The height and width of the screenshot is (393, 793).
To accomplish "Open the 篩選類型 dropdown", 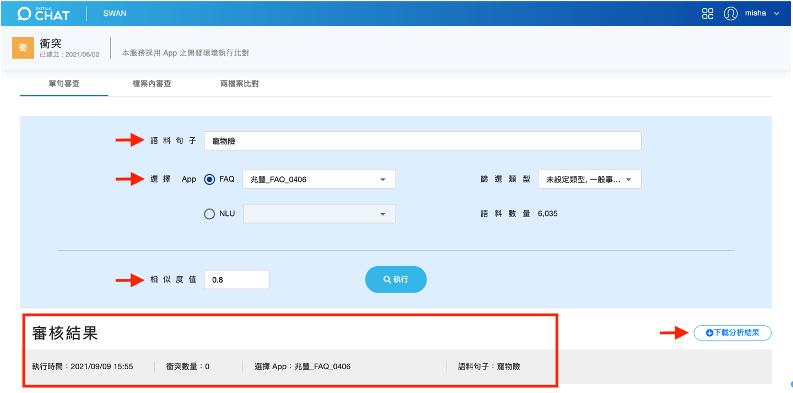I will point(590,179).
